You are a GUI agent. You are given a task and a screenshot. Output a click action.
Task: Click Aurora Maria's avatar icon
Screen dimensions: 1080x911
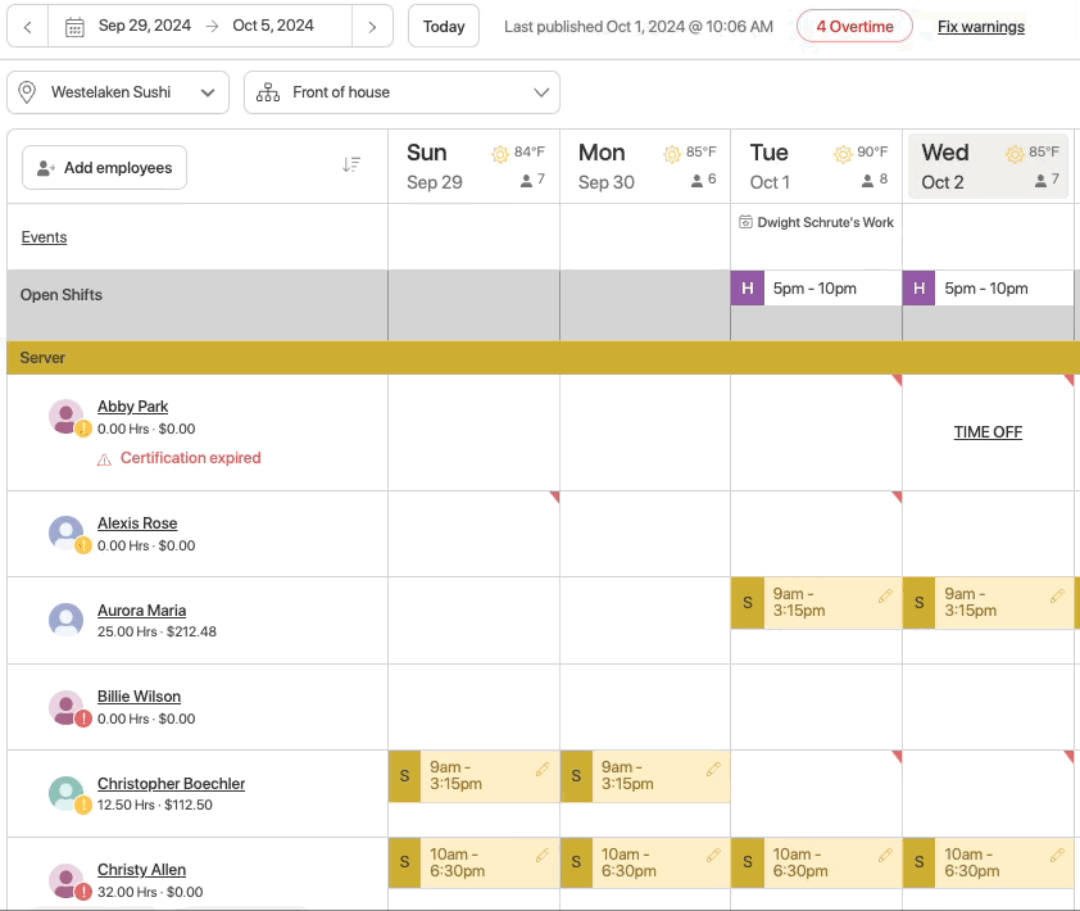click(x=66, y=620)
